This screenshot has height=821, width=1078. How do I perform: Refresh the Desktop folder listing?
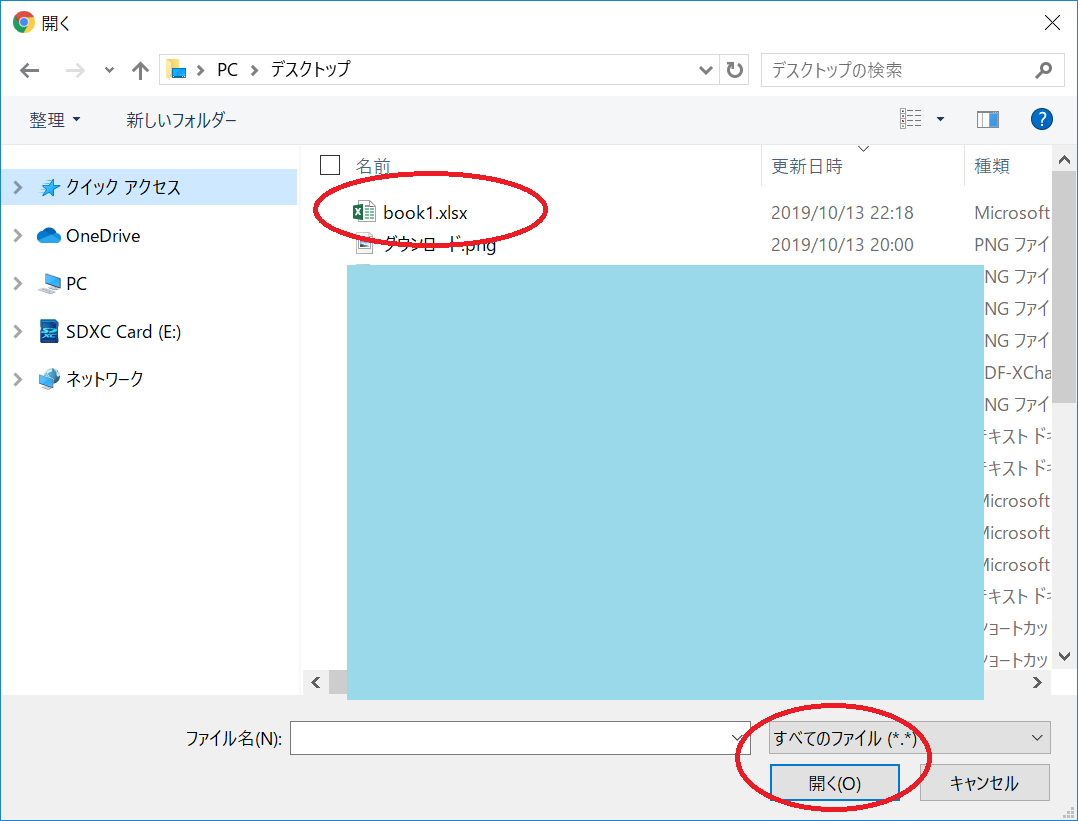click(735, 70)
